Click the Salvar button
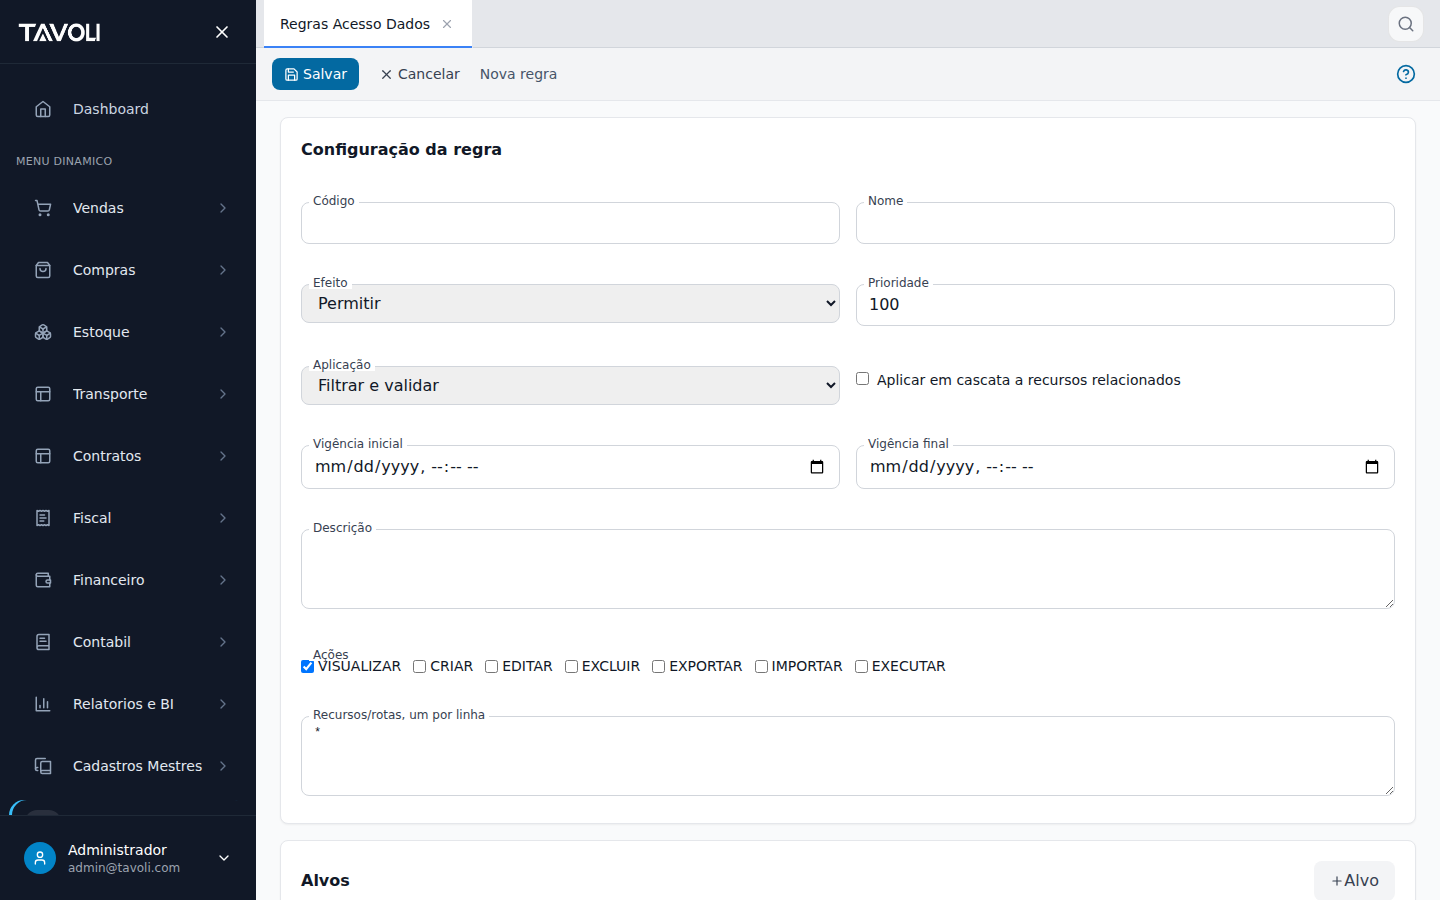The width and height of the screenshot is (1440, 900). (x=315, y=74)
